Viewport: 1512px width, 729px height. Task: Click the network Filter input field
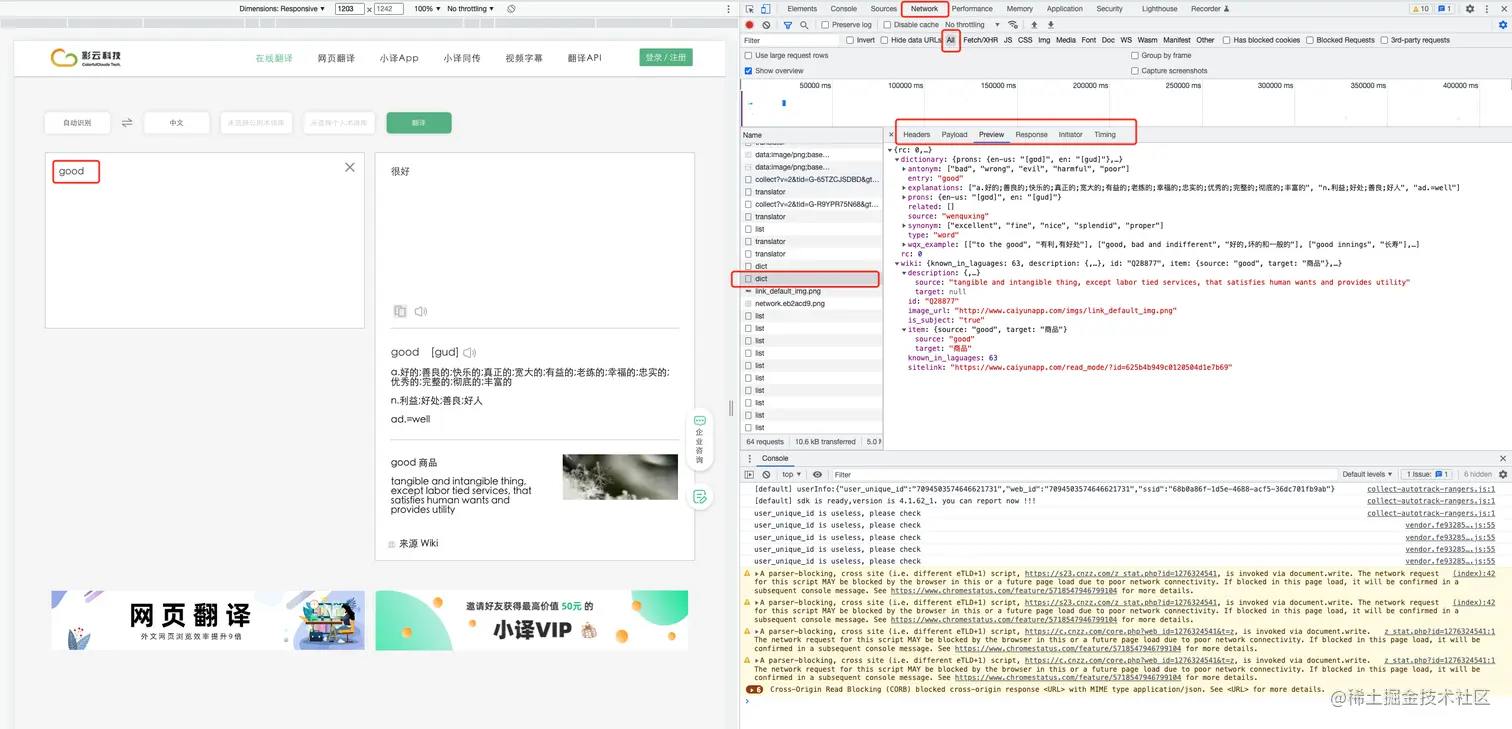click(791, 40)
